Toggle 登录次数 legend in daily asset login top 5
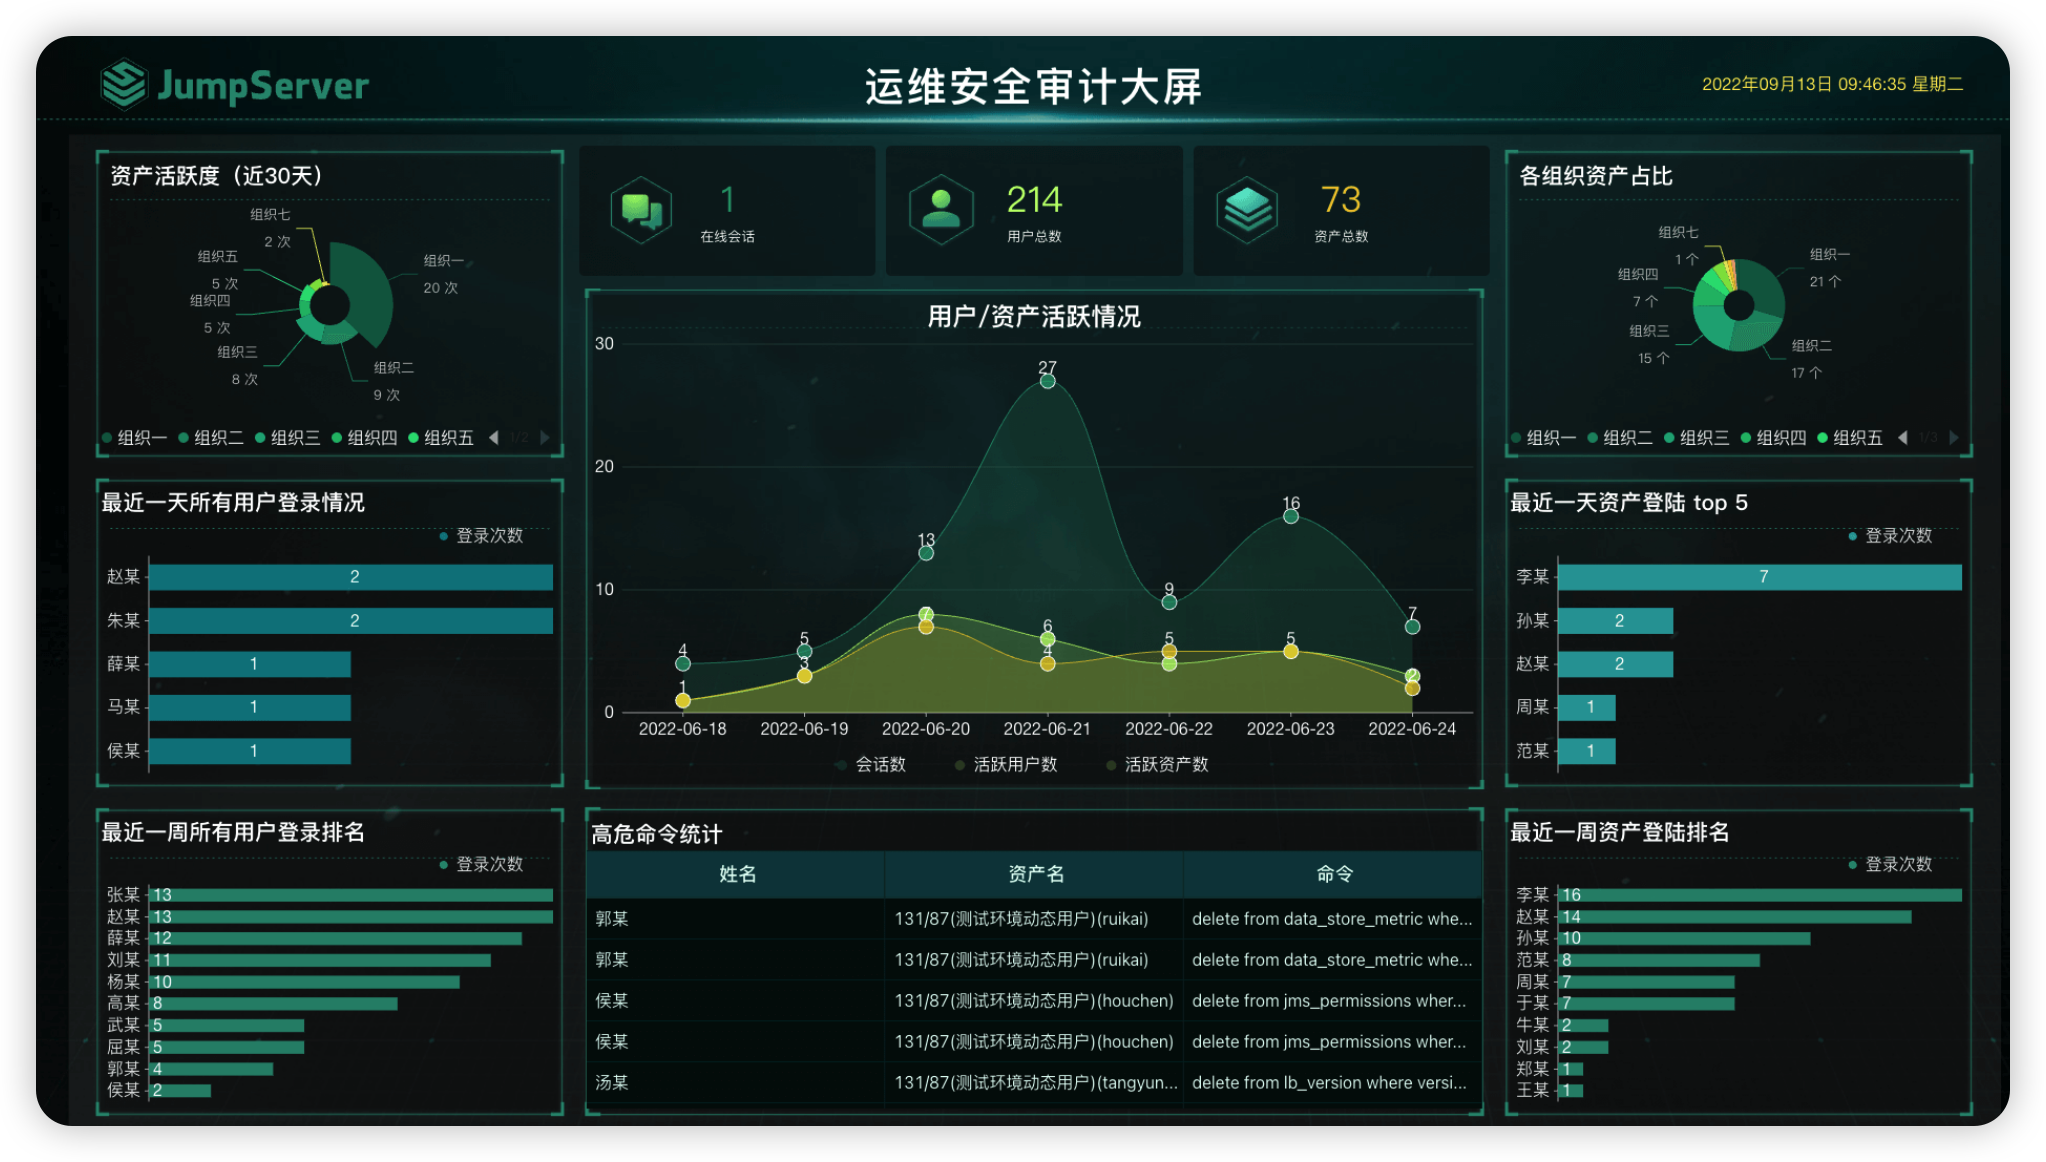 [1890, 536]
